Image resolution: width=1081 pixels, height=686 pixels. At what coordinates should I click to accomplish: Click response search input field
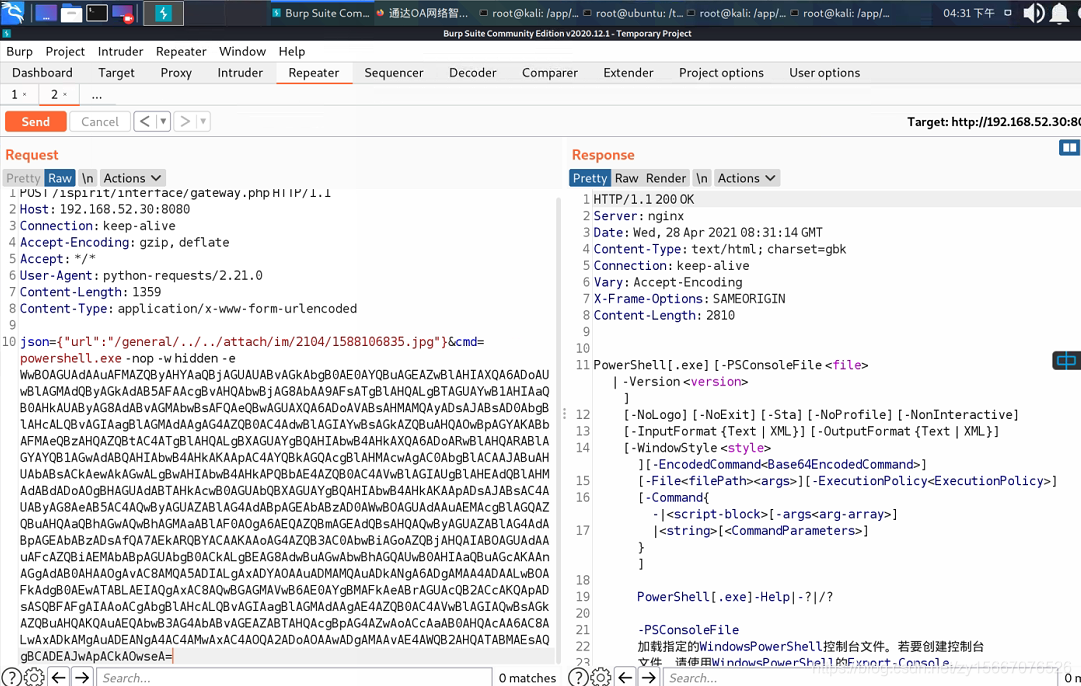pyautogui.click(x=860, y=677)
